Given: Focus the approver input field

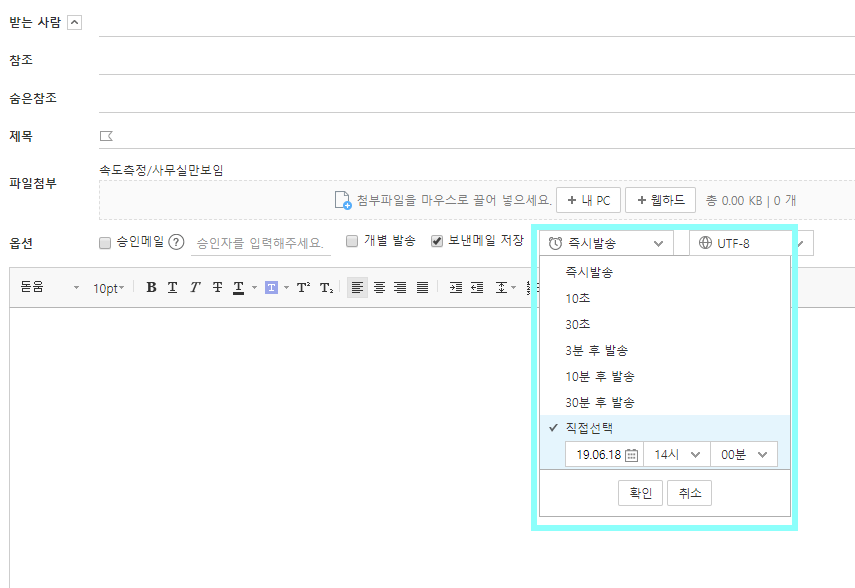Looking at the screenshot, I should pos(261,243).
